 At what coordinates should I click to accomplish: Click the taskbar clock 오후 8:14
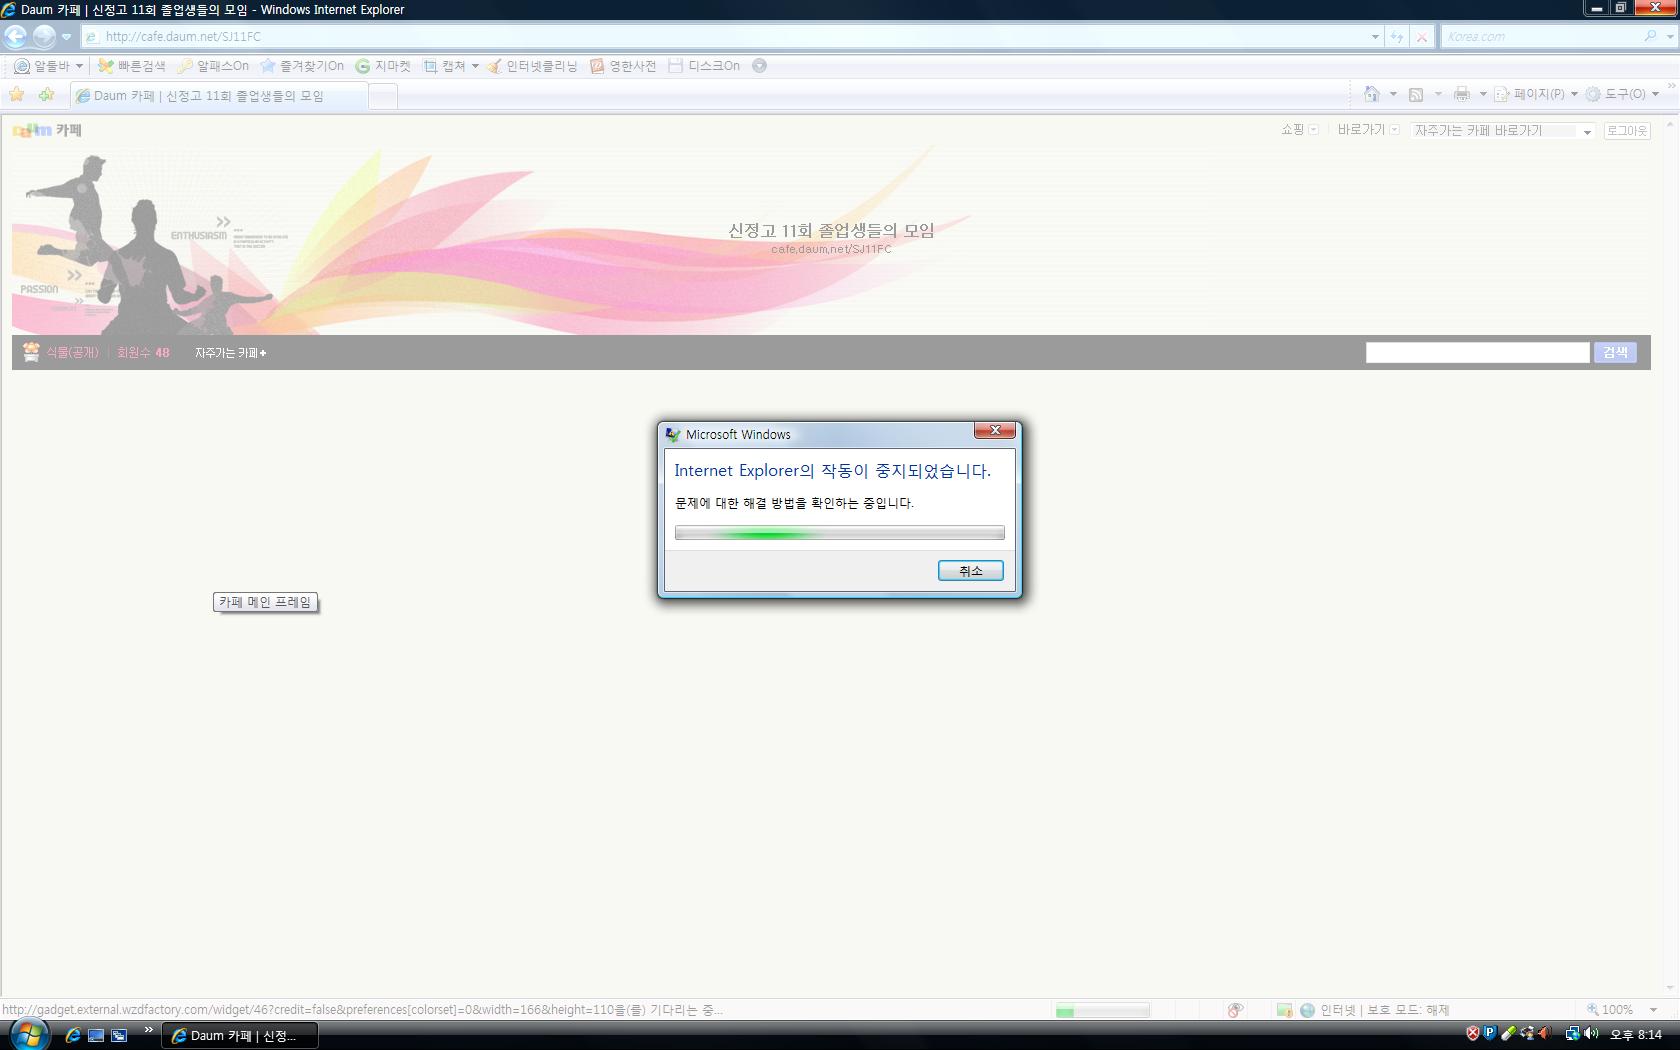(x=1636, y=1035)
